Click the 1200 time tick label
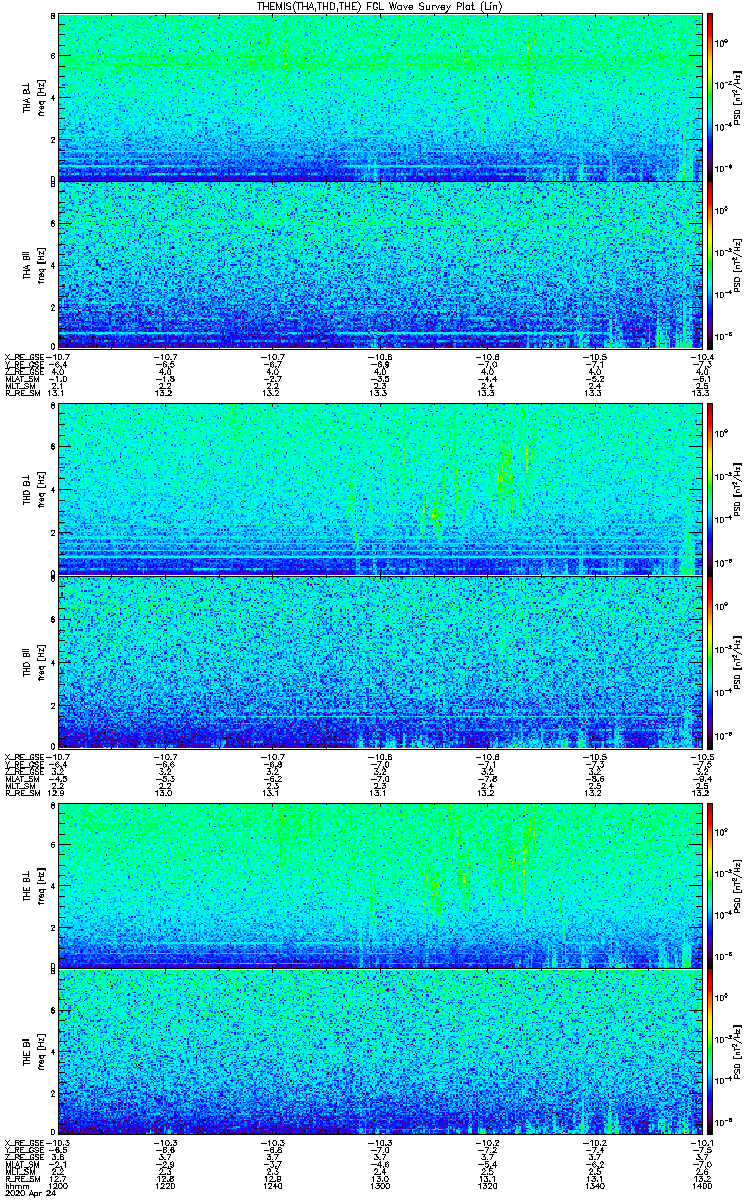The image size is (750, 1200). (x=59, y=1184)
